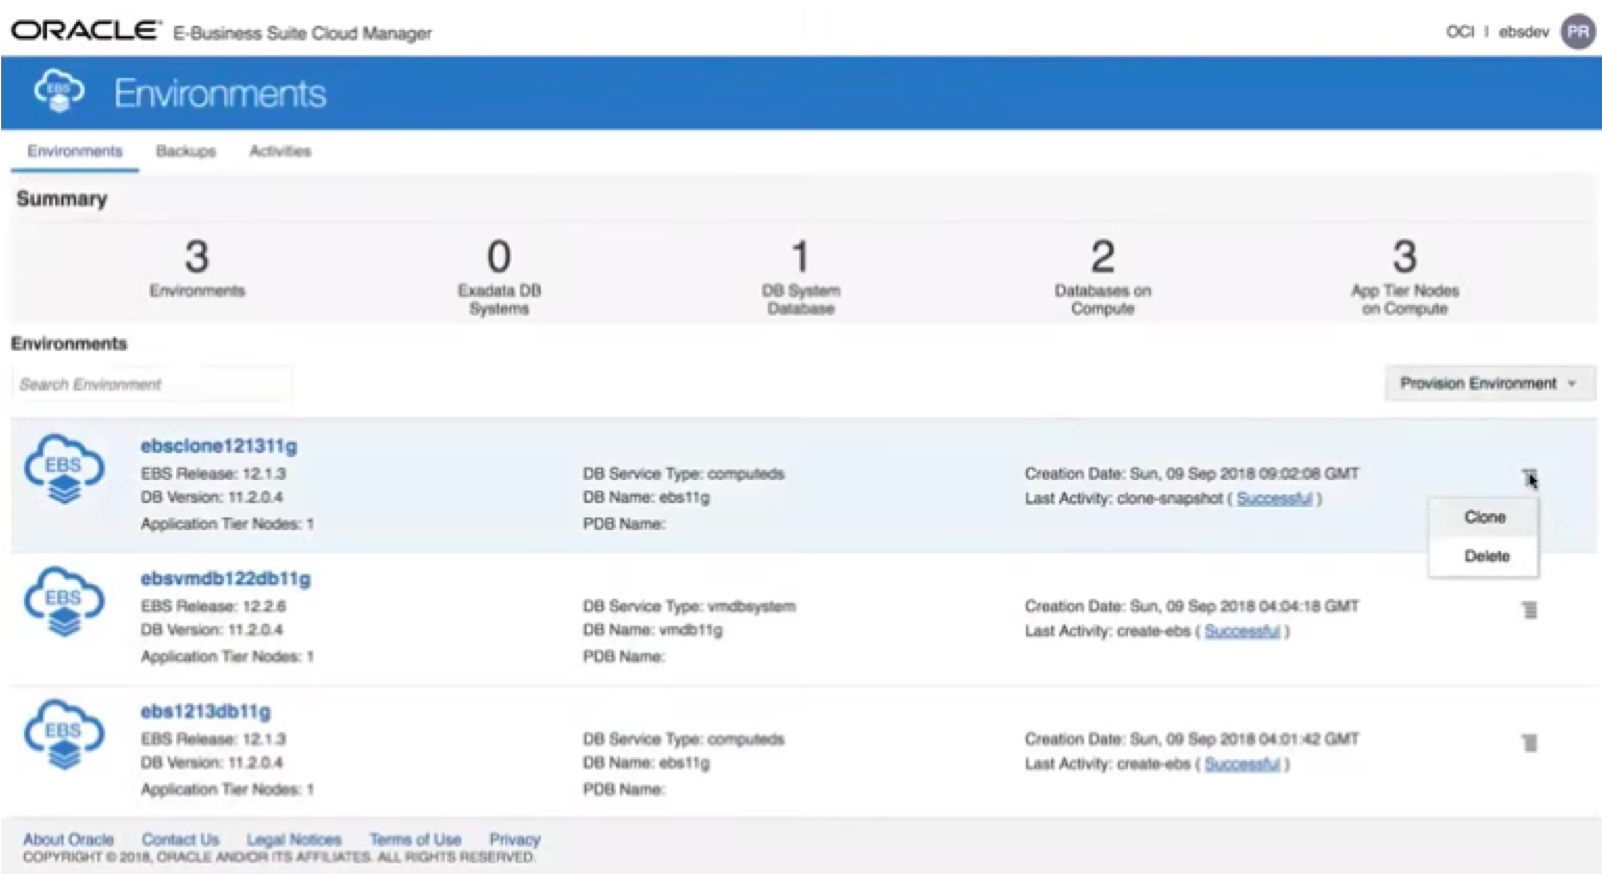Open the ebs1213db11g environment link
Screen dimensions: 1602x874
click(x=206, y=712)
